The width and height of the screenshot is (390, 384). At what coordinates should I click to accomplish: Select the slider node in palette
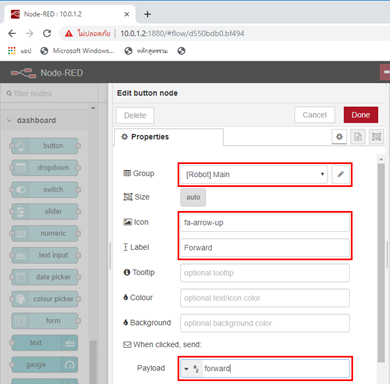(x=45, y=211)
